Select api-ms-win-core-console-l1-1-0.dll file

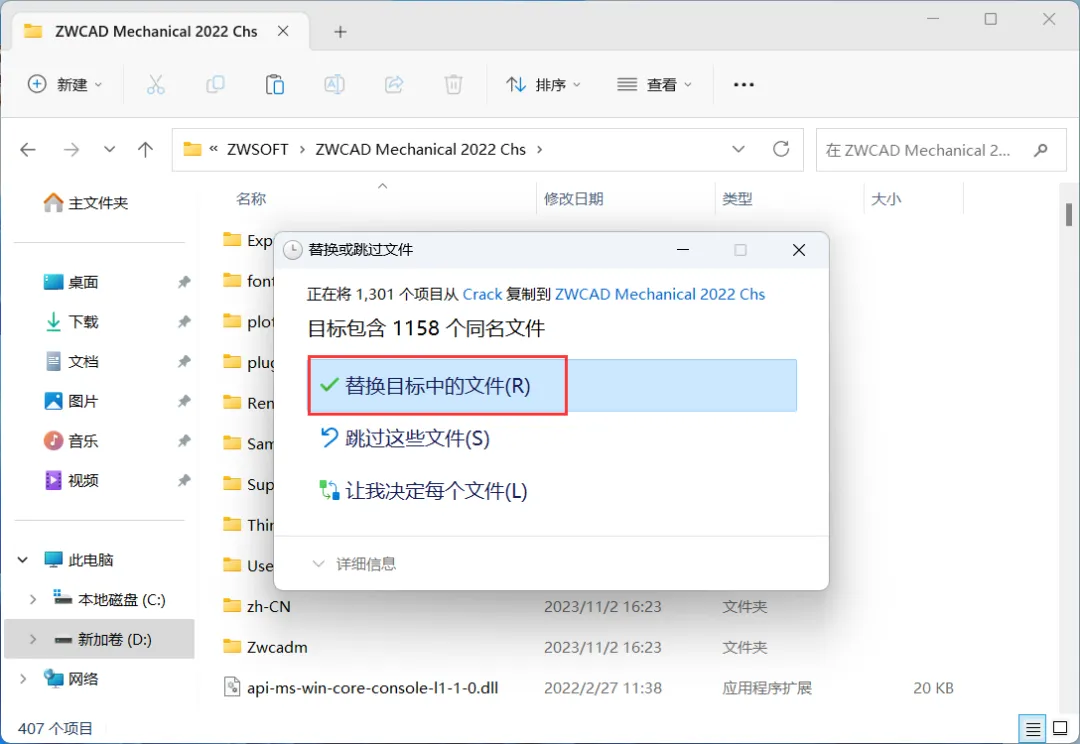[x=373, y=688]
